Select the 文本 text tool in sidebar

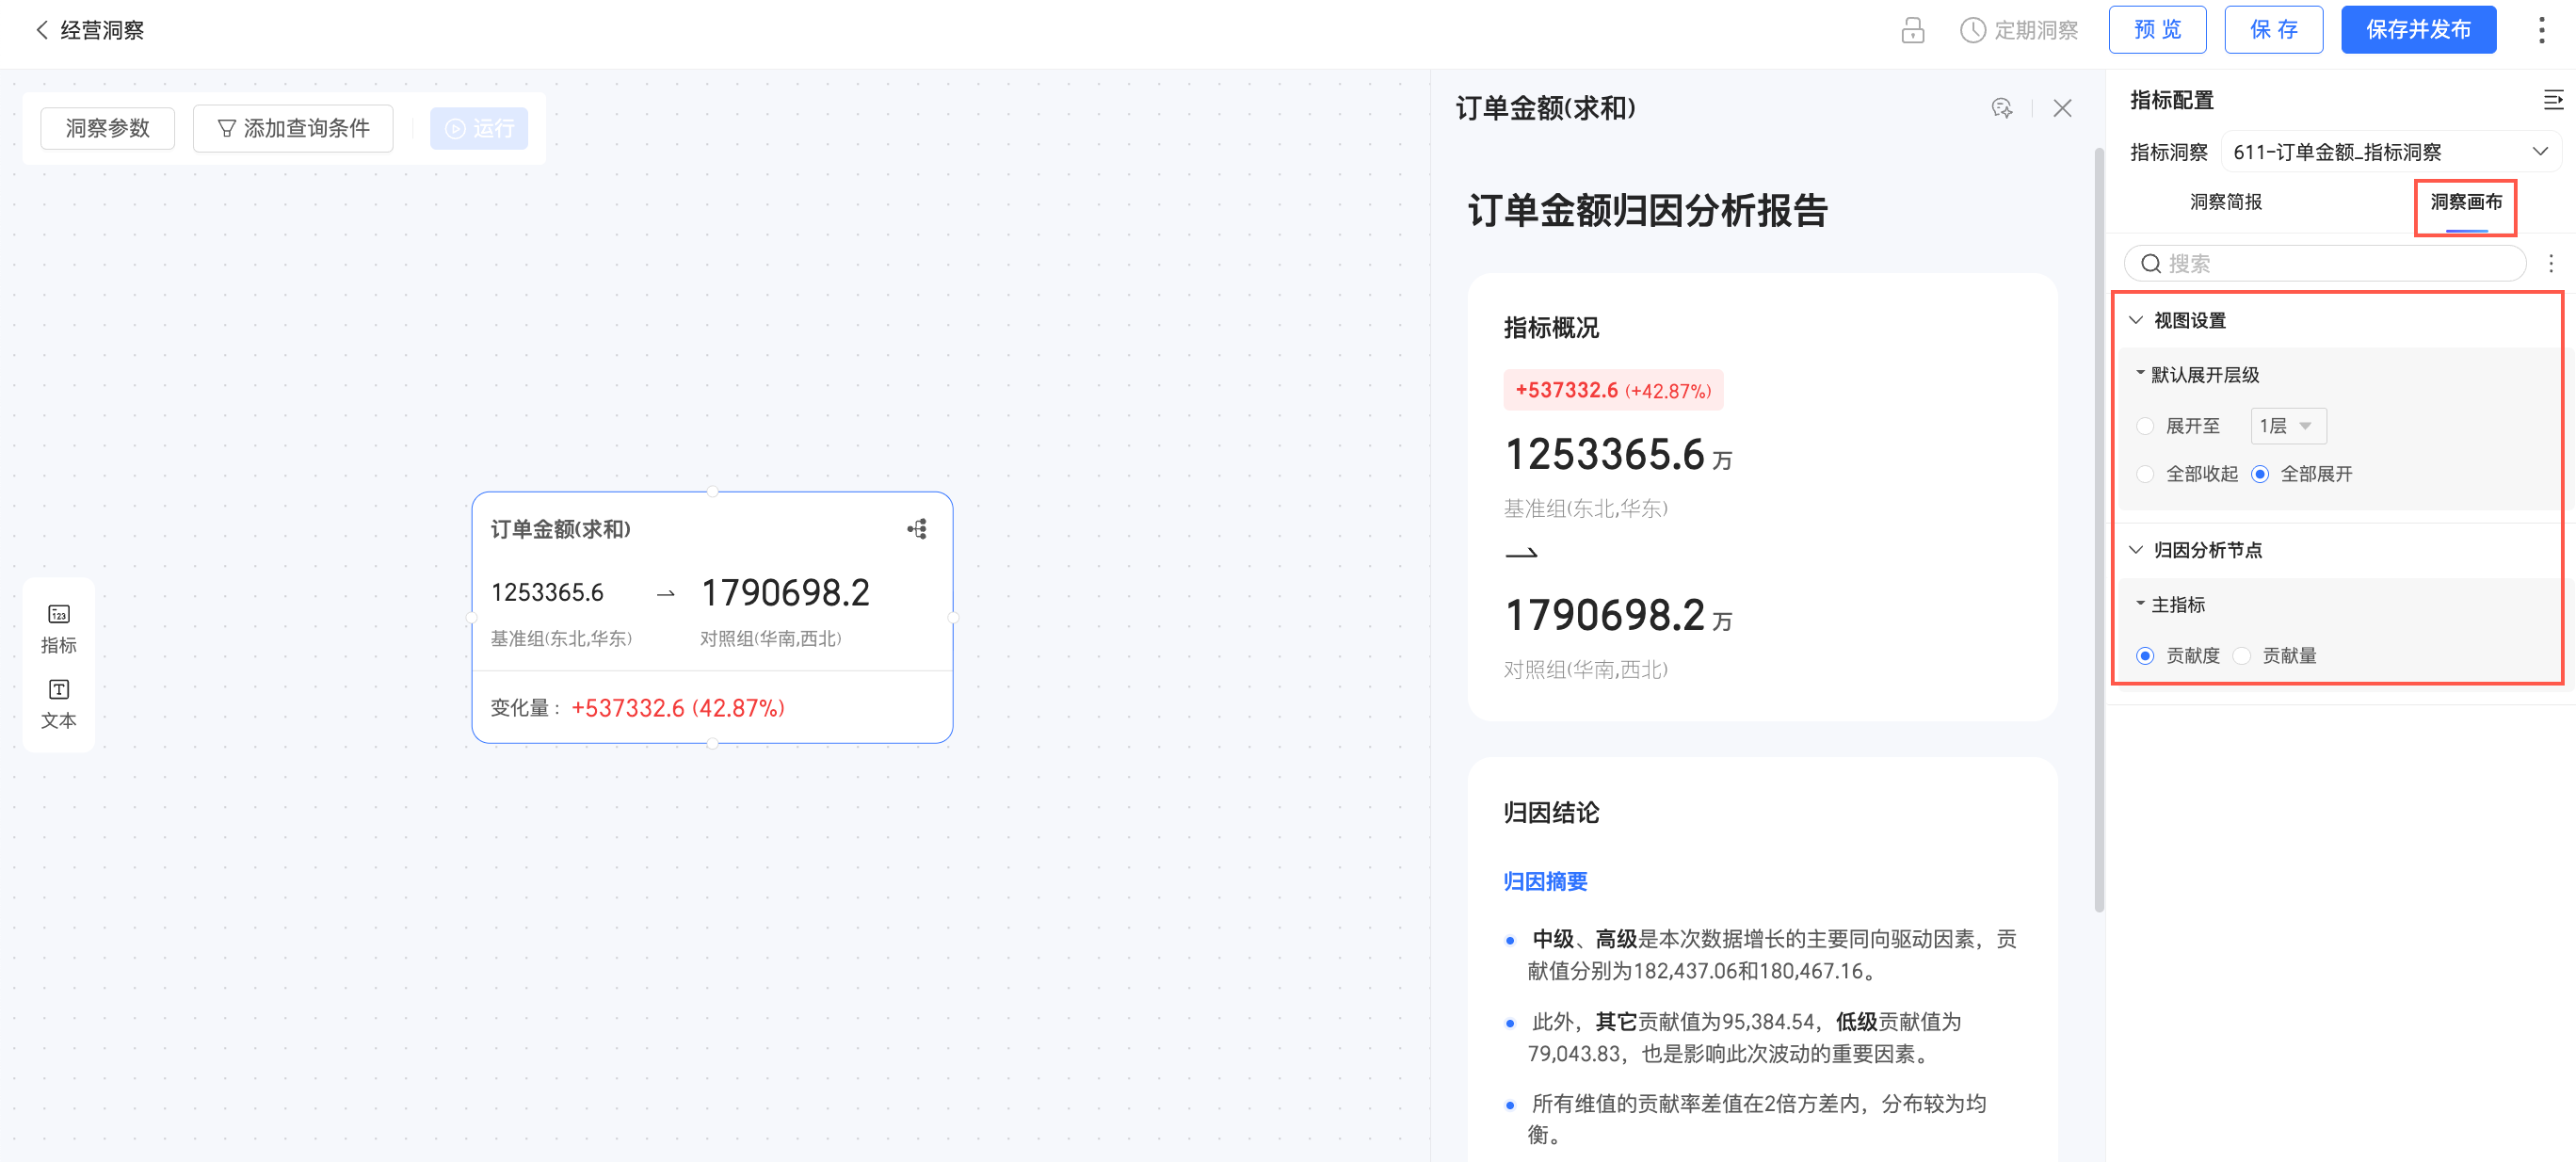tap(58, 704)
